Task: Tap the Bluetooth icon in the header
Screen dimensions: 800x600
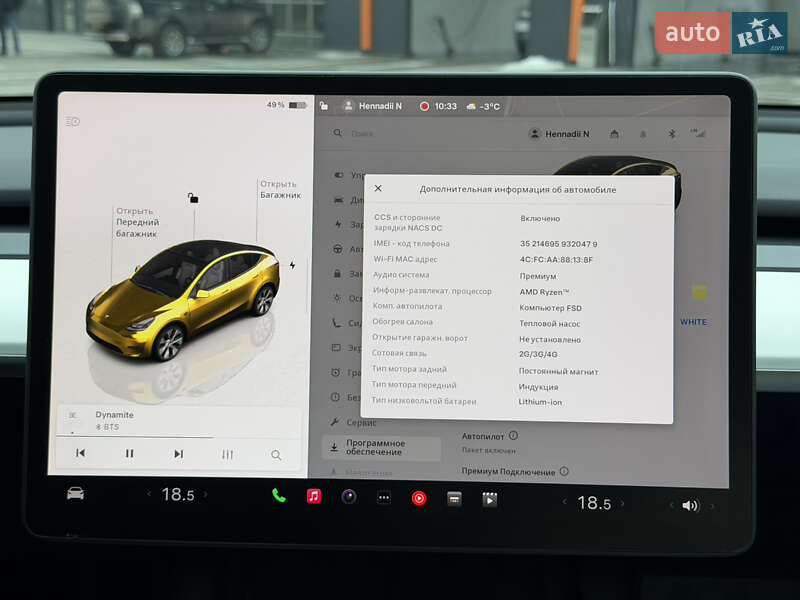Action: [x=672, y=131]
